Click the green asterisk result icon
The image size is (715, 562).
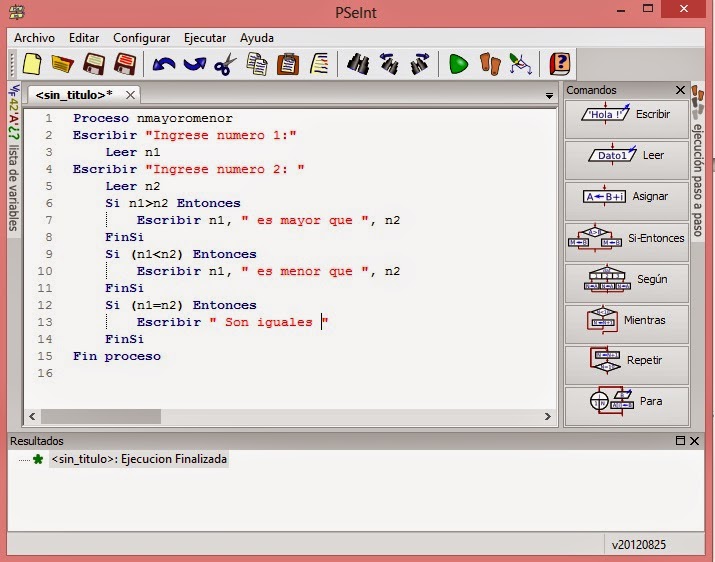tap(38, 459)
